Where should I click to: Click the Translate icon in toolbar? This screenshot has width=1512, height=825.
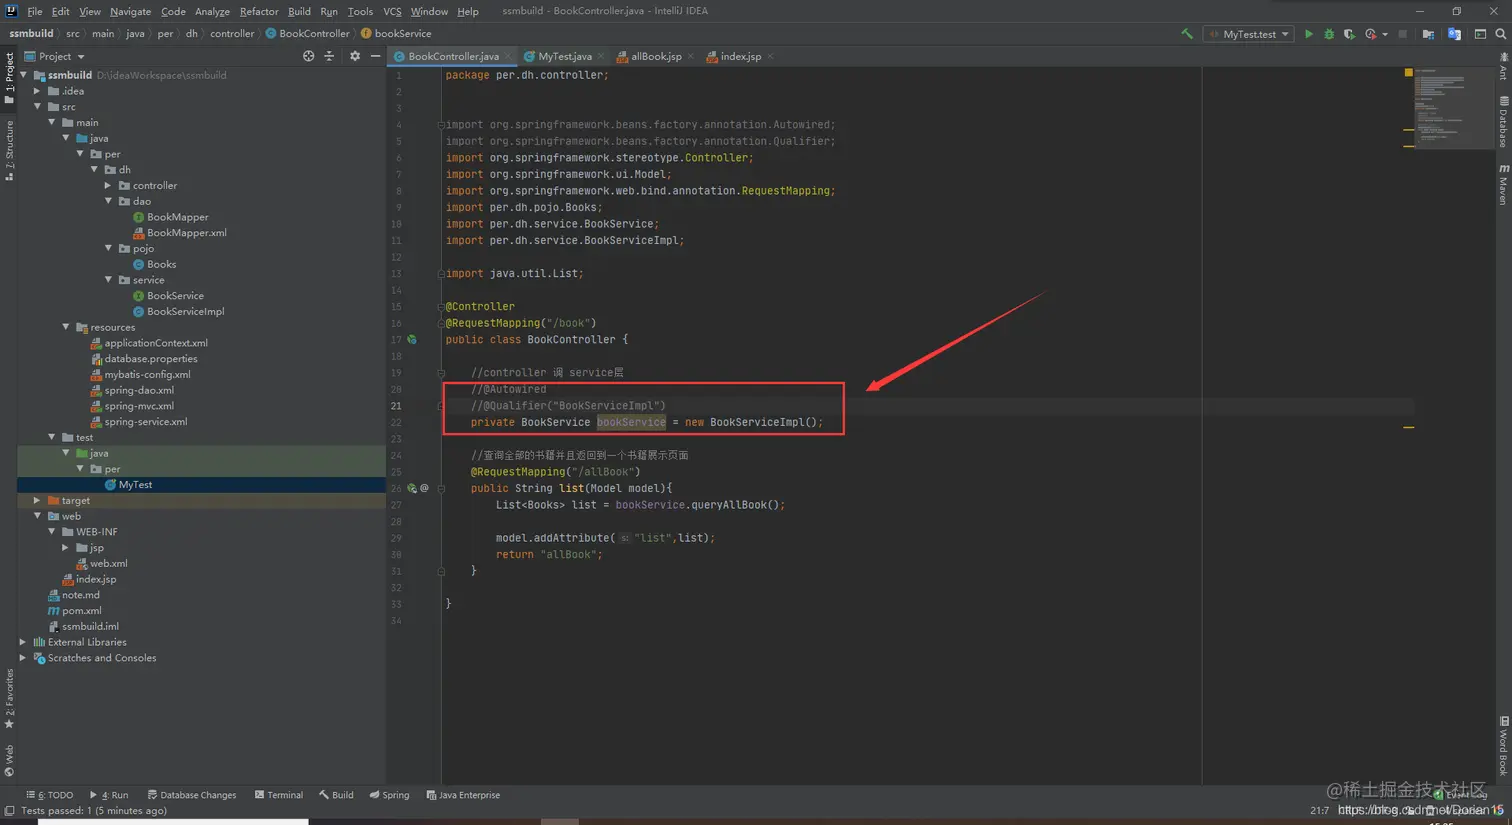tap(1454, 34)
